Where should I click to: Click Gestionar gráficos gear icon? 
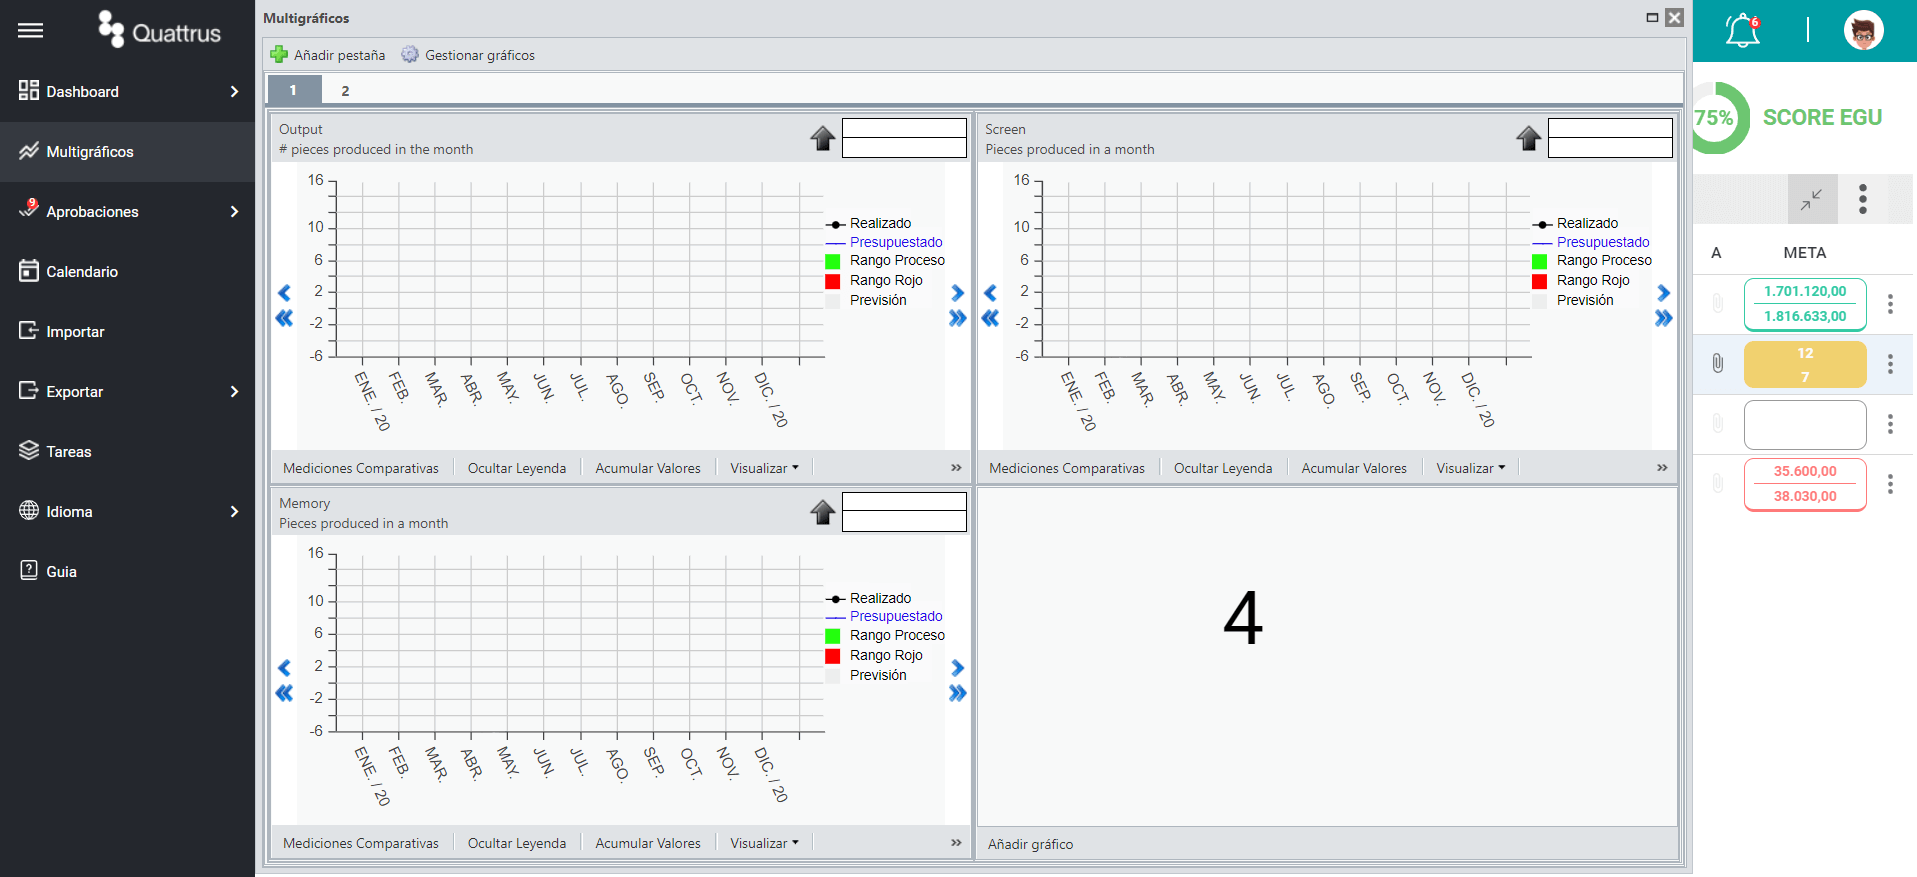[410, 55]
